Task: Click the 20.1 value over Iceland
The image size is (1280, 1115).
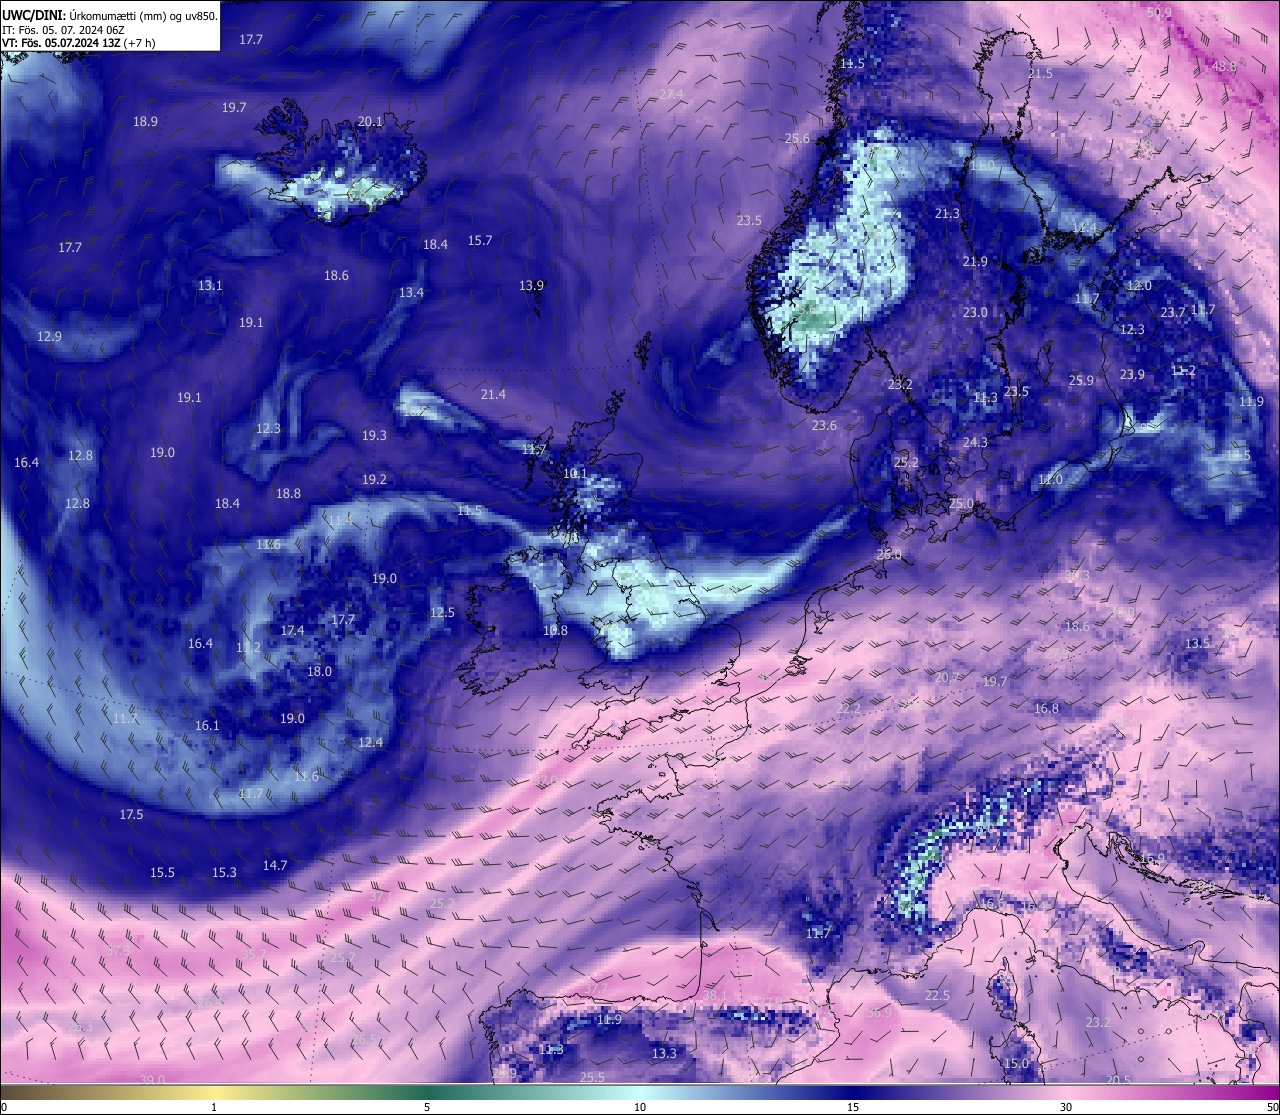Action: (x=370, y=121)
